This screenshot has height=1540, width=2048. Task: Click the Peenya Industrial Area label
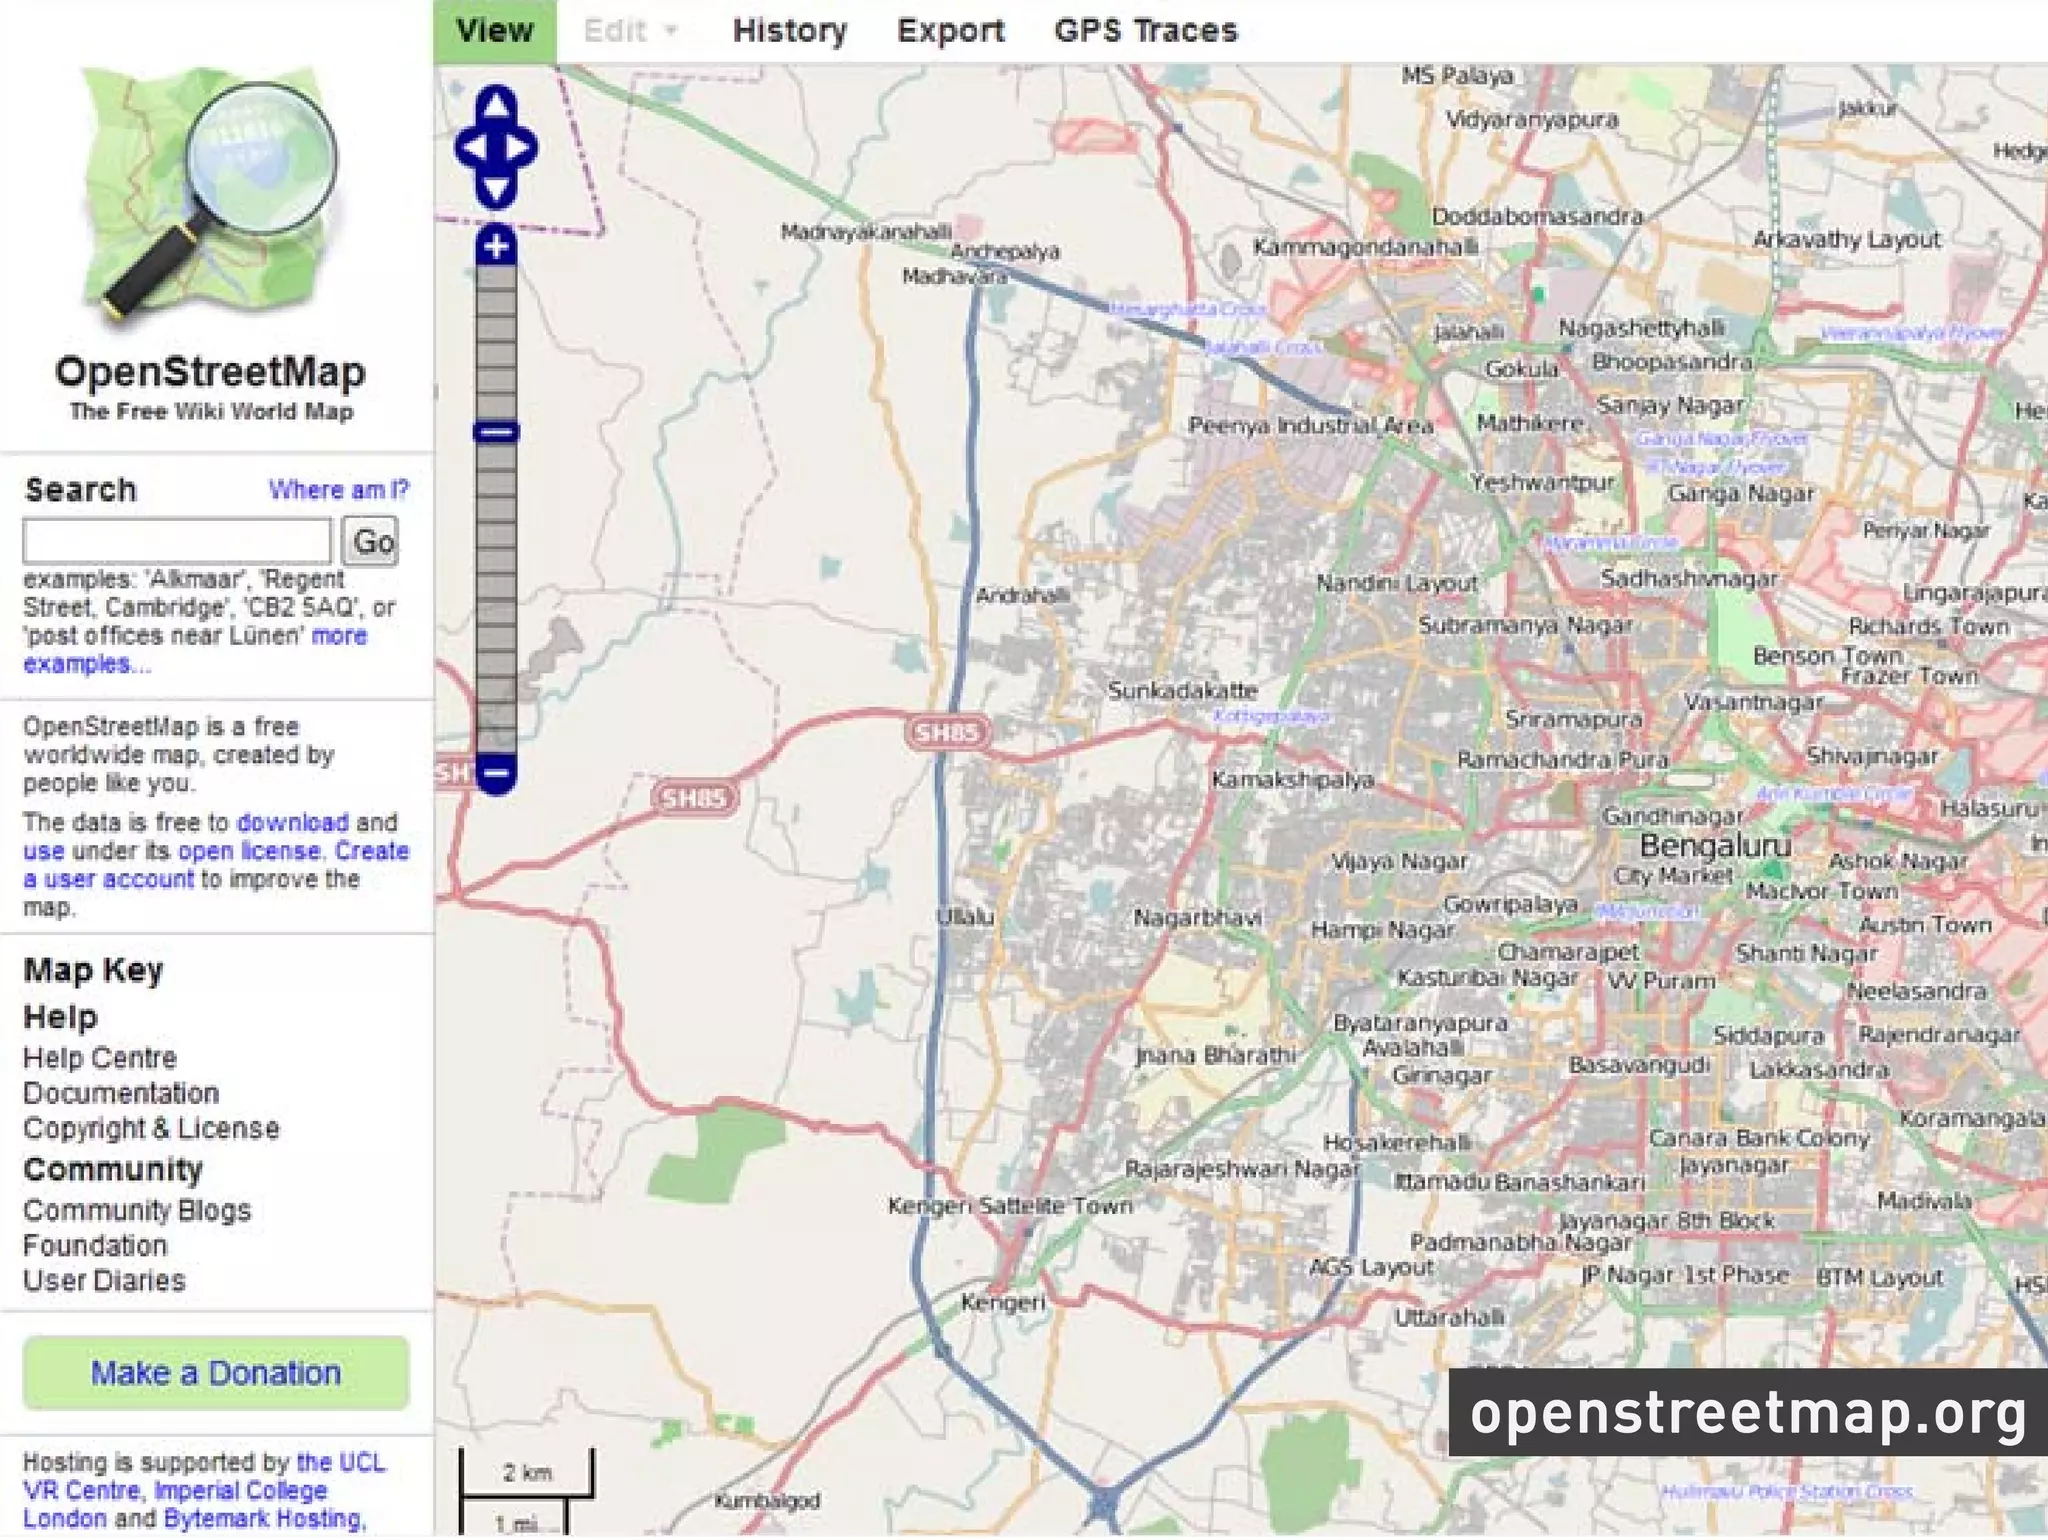[x=1311, y=426]
